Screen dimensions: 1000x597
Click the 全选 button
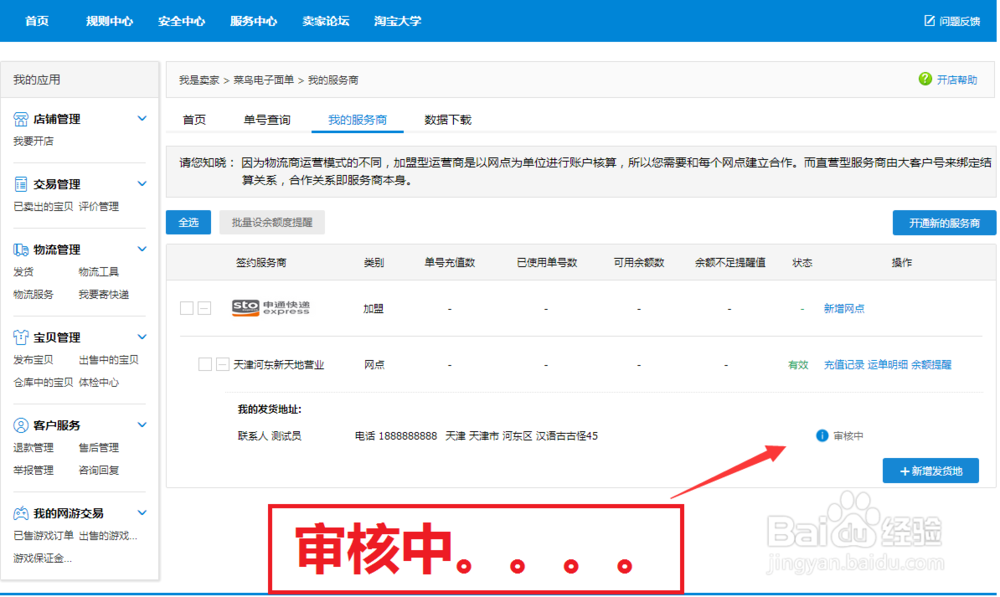(x=188, y=223)
